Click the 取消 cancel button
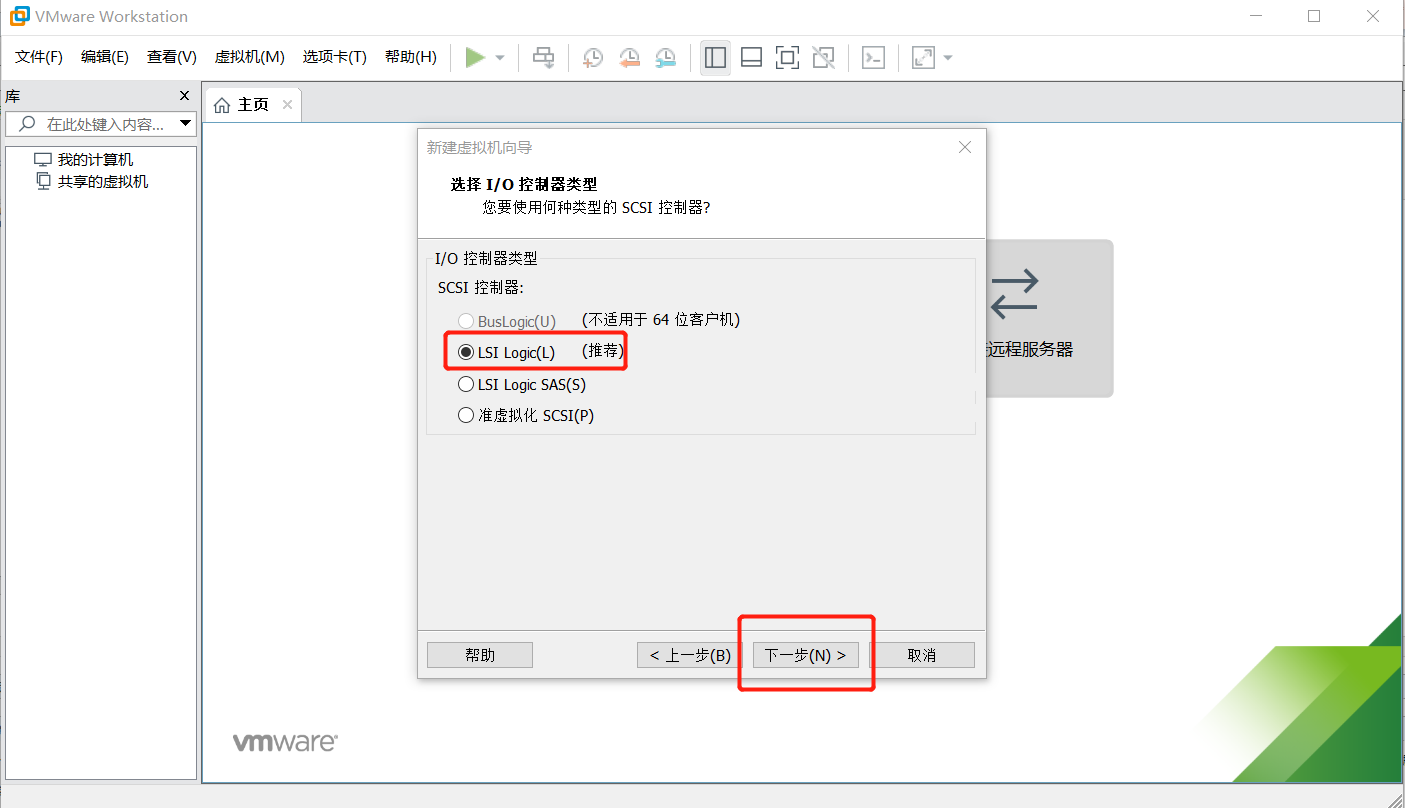 tap(922, 655)
